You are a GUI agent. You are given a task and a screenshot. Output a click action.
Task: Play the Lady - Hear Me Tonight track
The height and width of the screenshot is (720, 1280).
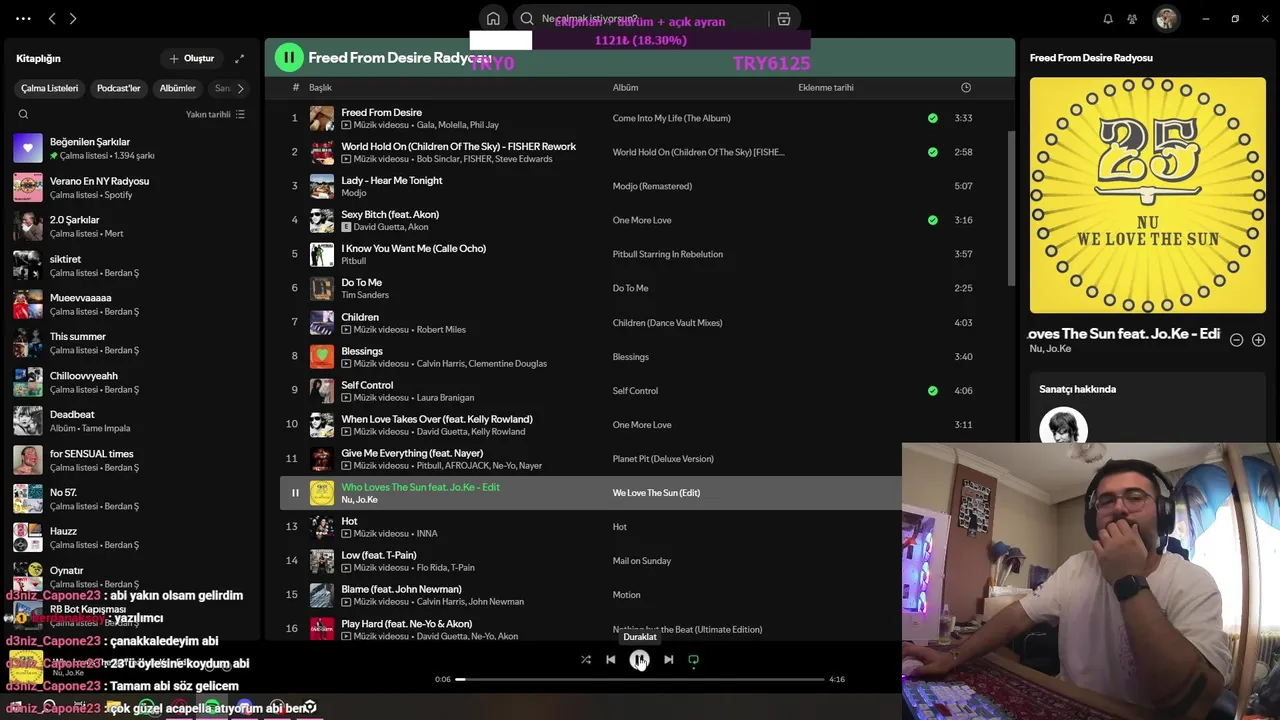pyautogui.click(x=640, y=186)
